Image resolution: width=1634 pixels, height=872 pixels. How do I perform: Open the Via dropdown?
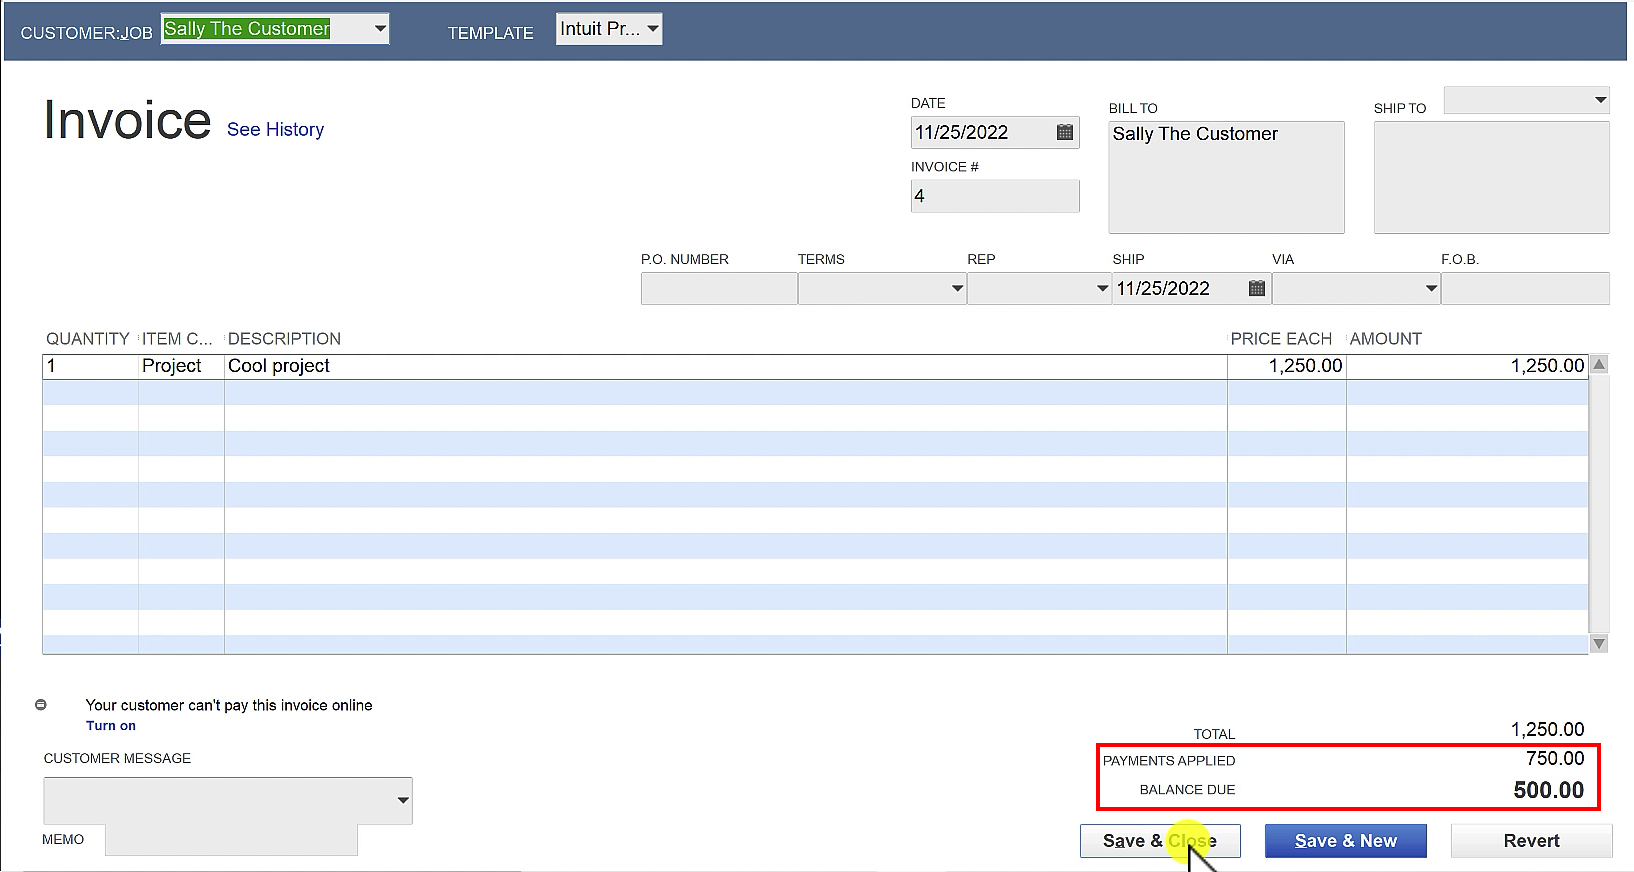coord(1431,288)
